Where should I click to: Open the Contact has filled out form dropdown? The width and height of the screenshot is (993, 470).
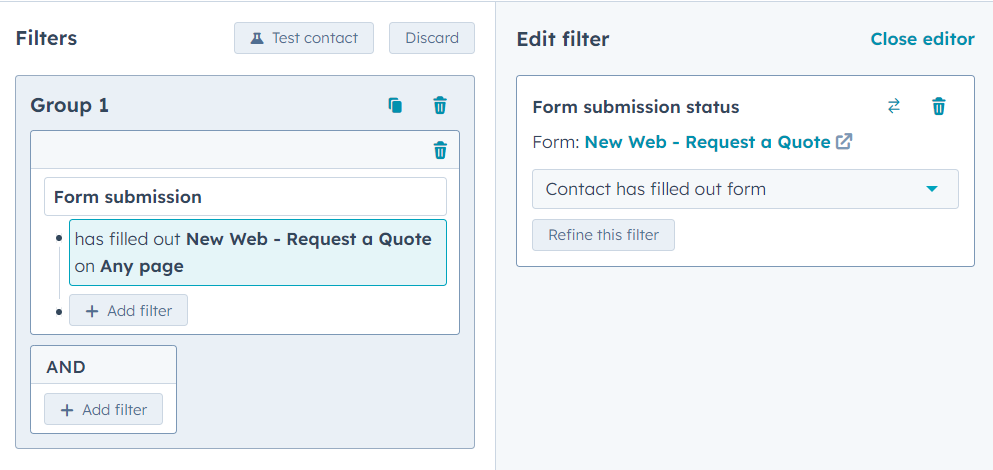coord(745,189)
